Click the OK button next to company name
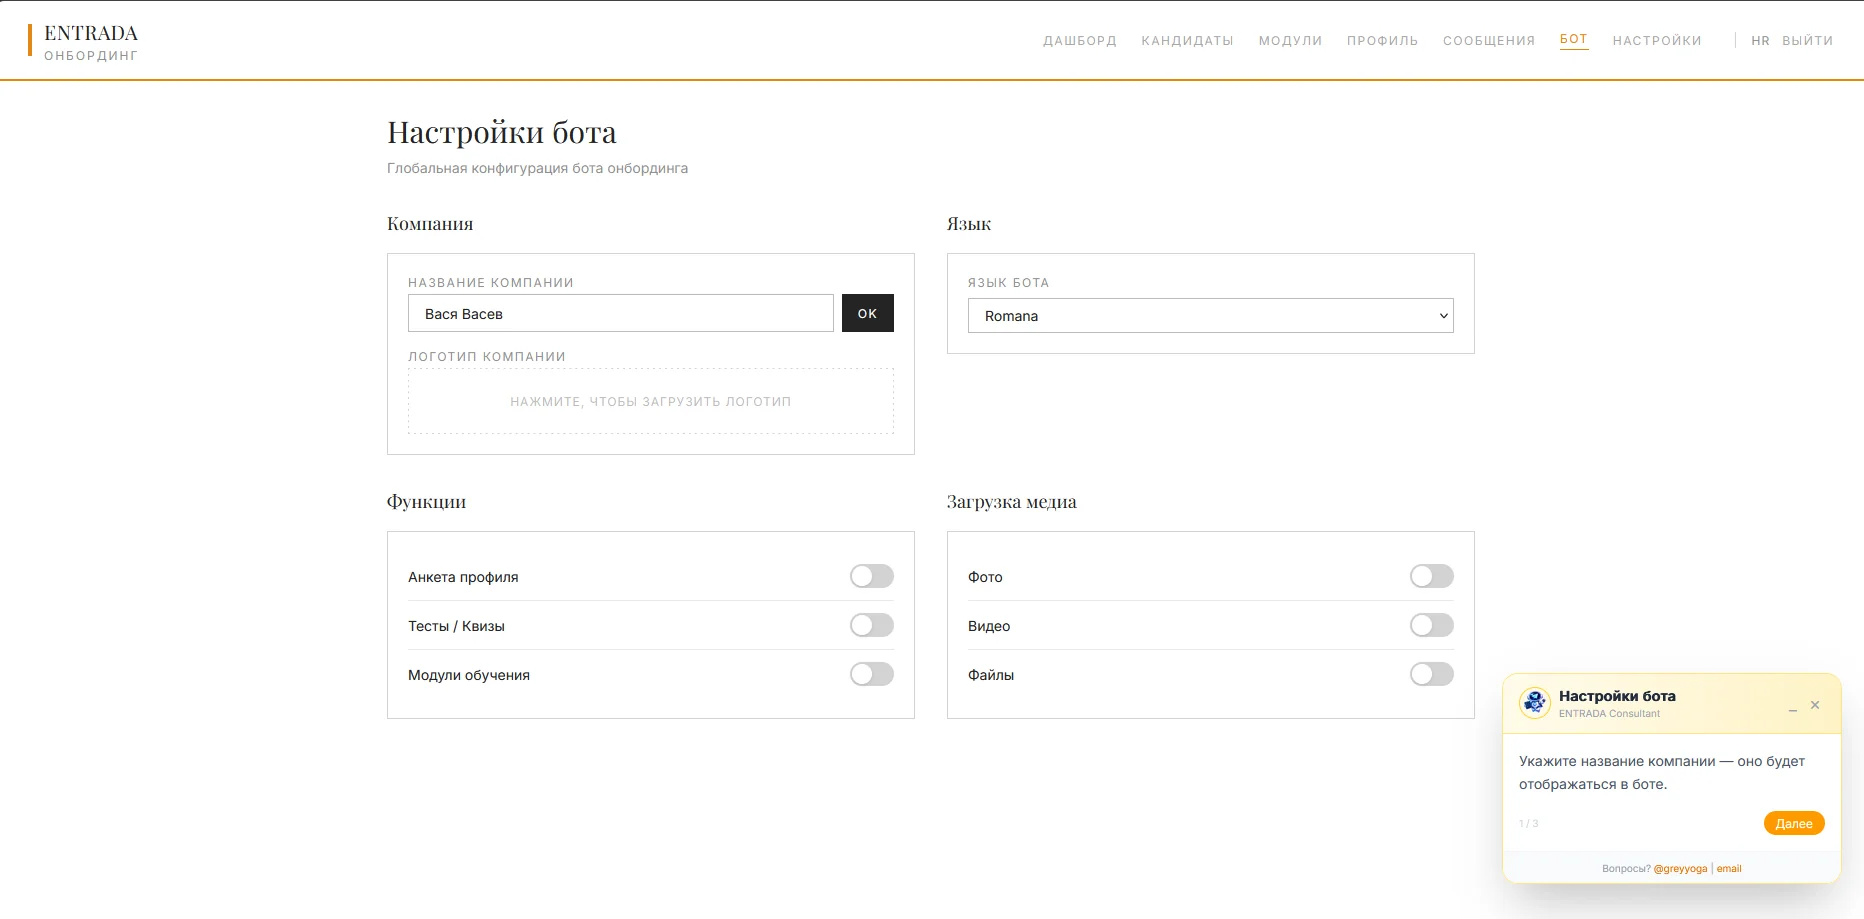This screenshot has height=919, width=1864. [868, 313]
